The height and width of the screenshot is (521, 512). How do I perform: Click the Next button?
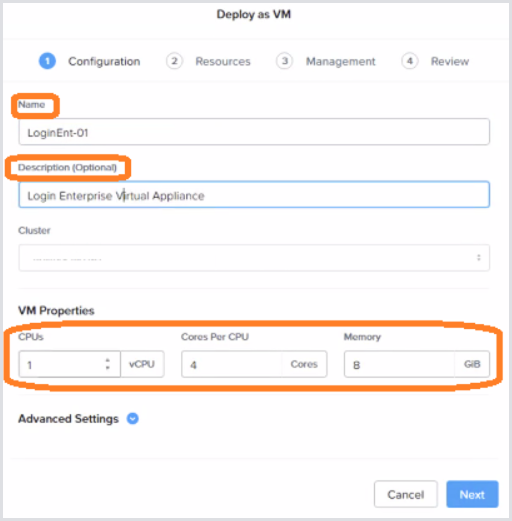[x=472, y=494]
